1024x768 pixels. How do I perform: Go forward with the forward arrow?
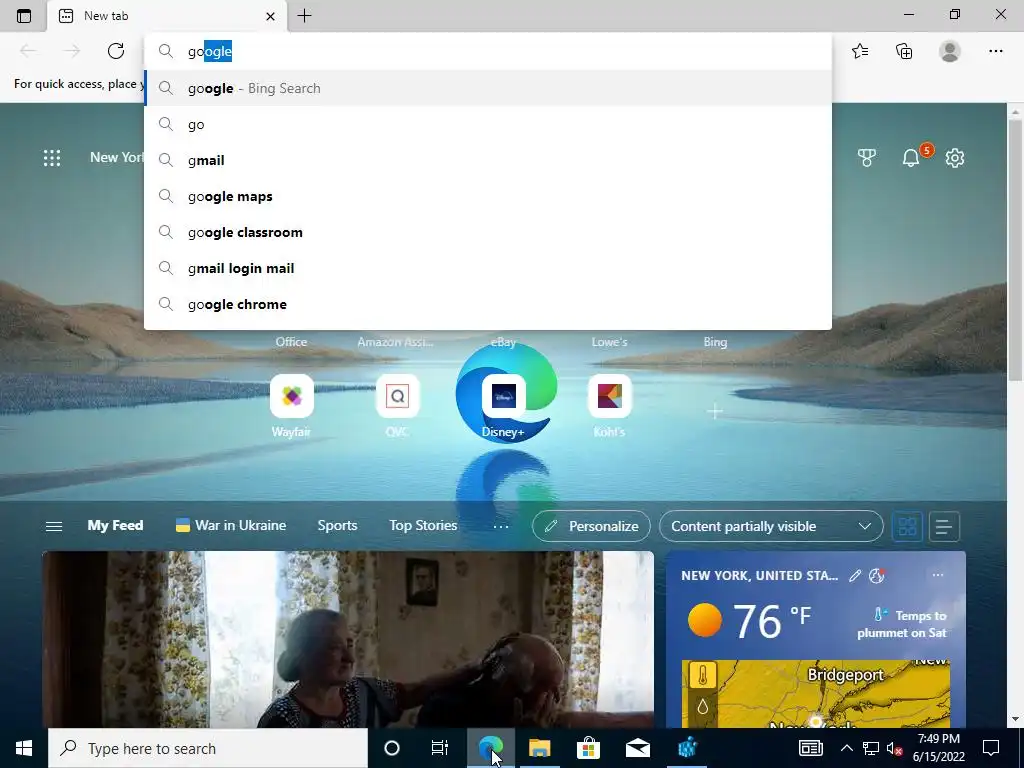(x=72, y=51)
